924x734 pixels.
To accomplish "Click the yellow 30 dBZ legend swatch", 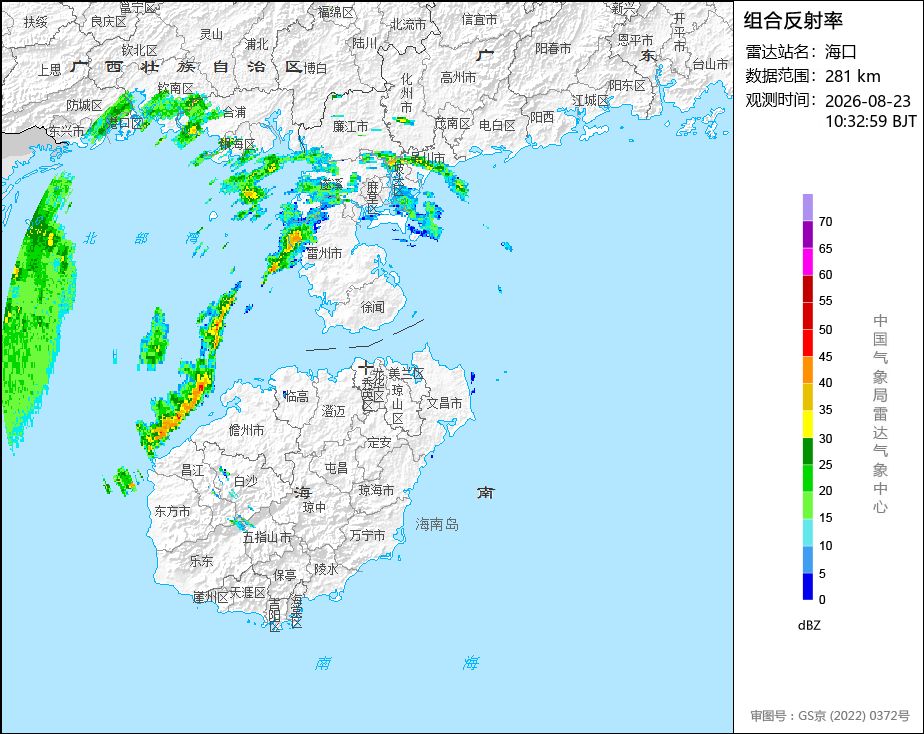I will coord(807,424).
